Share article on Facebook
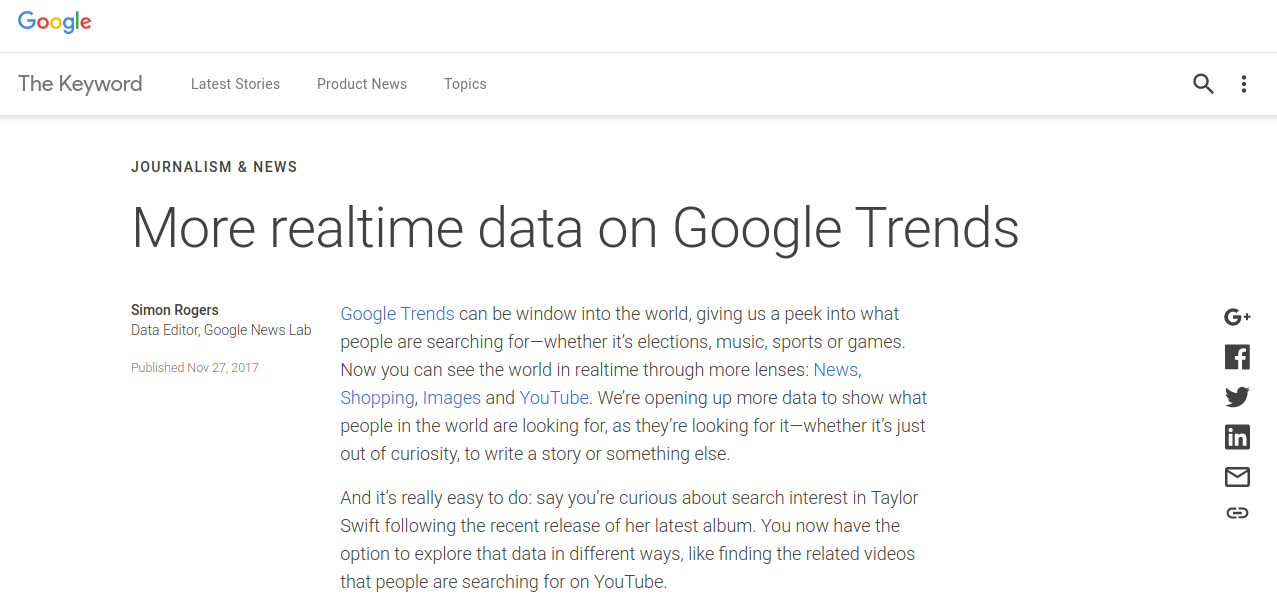 (1237, 357)
